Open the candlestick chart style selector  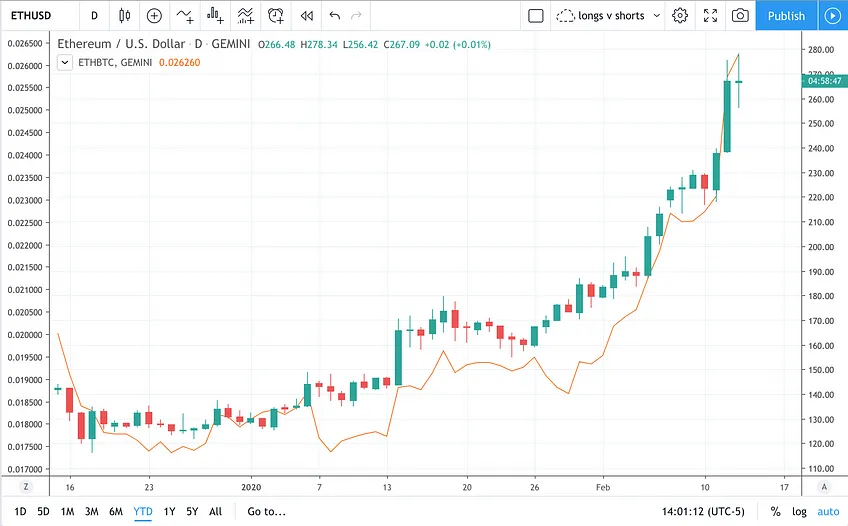point(124,16)
